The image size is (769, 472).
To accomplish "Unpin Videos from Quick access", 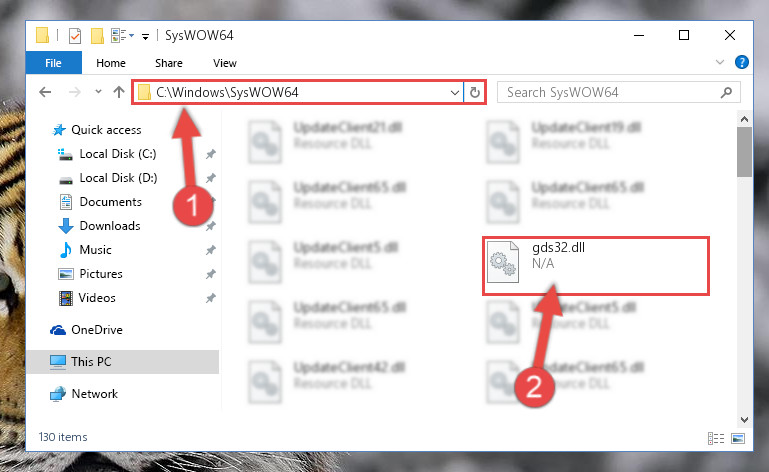I will tap(211, 298).
